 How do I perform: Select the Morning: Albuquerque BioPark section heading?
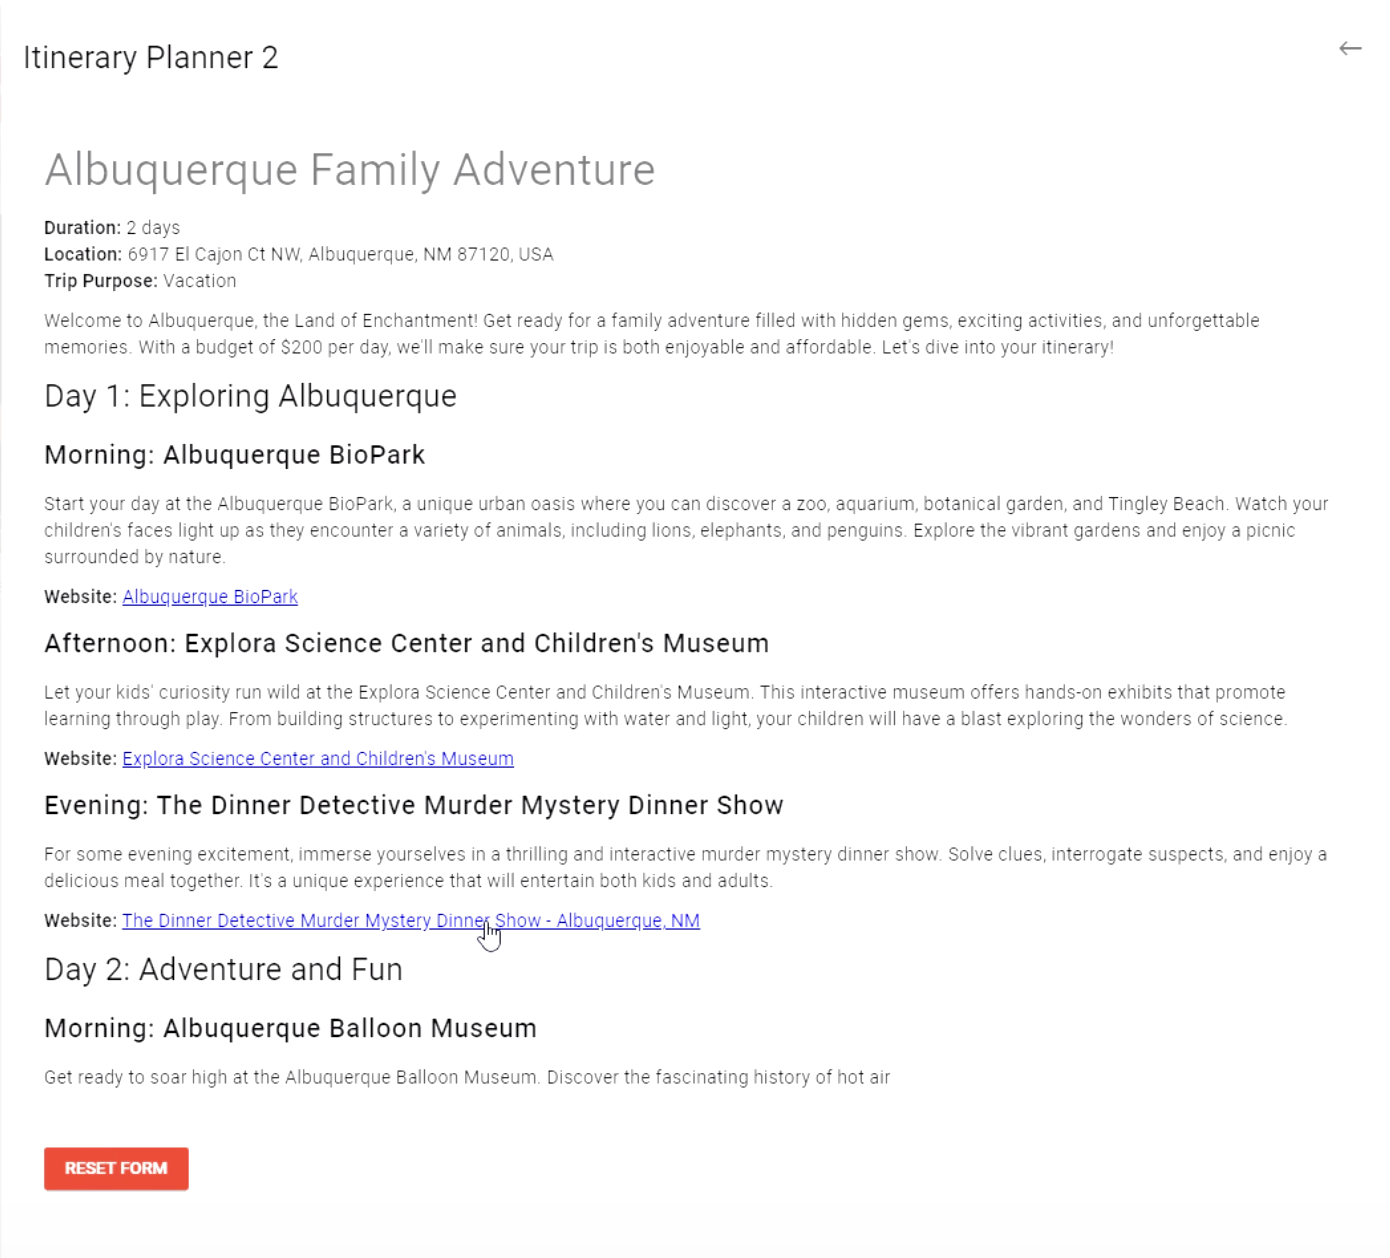pyautogui.click(x=234, y=455)
